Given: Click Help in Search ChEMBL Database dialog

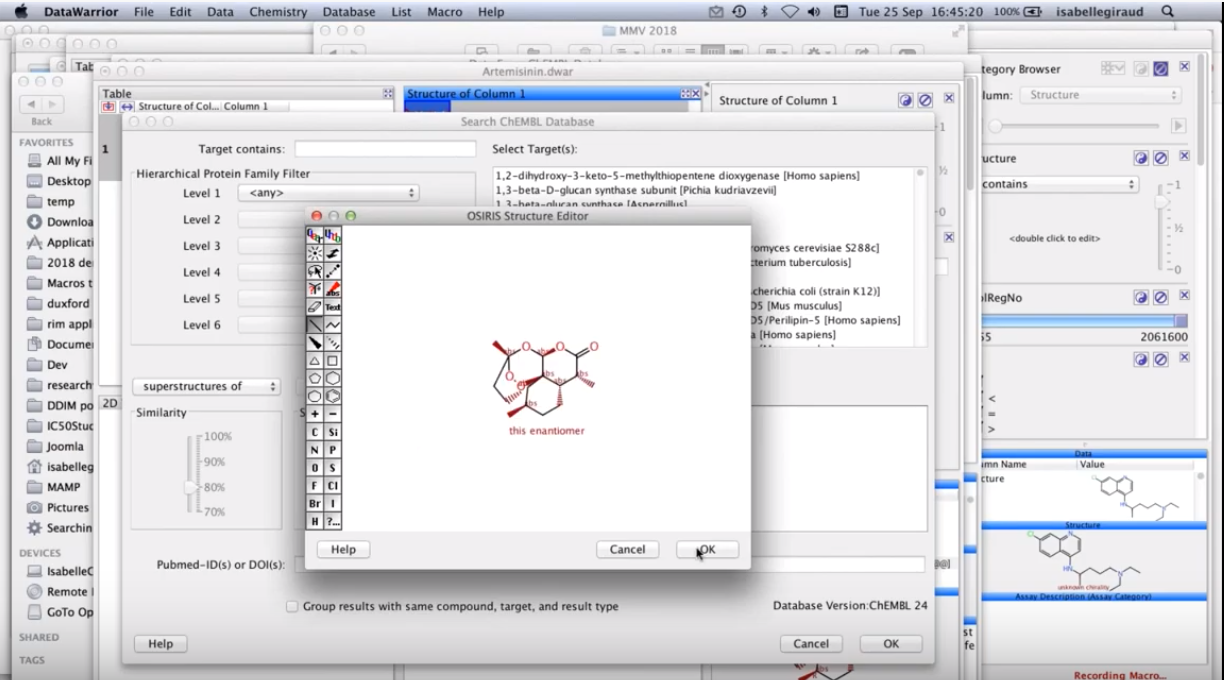Looking at the screenshot, I should [160, 644].
